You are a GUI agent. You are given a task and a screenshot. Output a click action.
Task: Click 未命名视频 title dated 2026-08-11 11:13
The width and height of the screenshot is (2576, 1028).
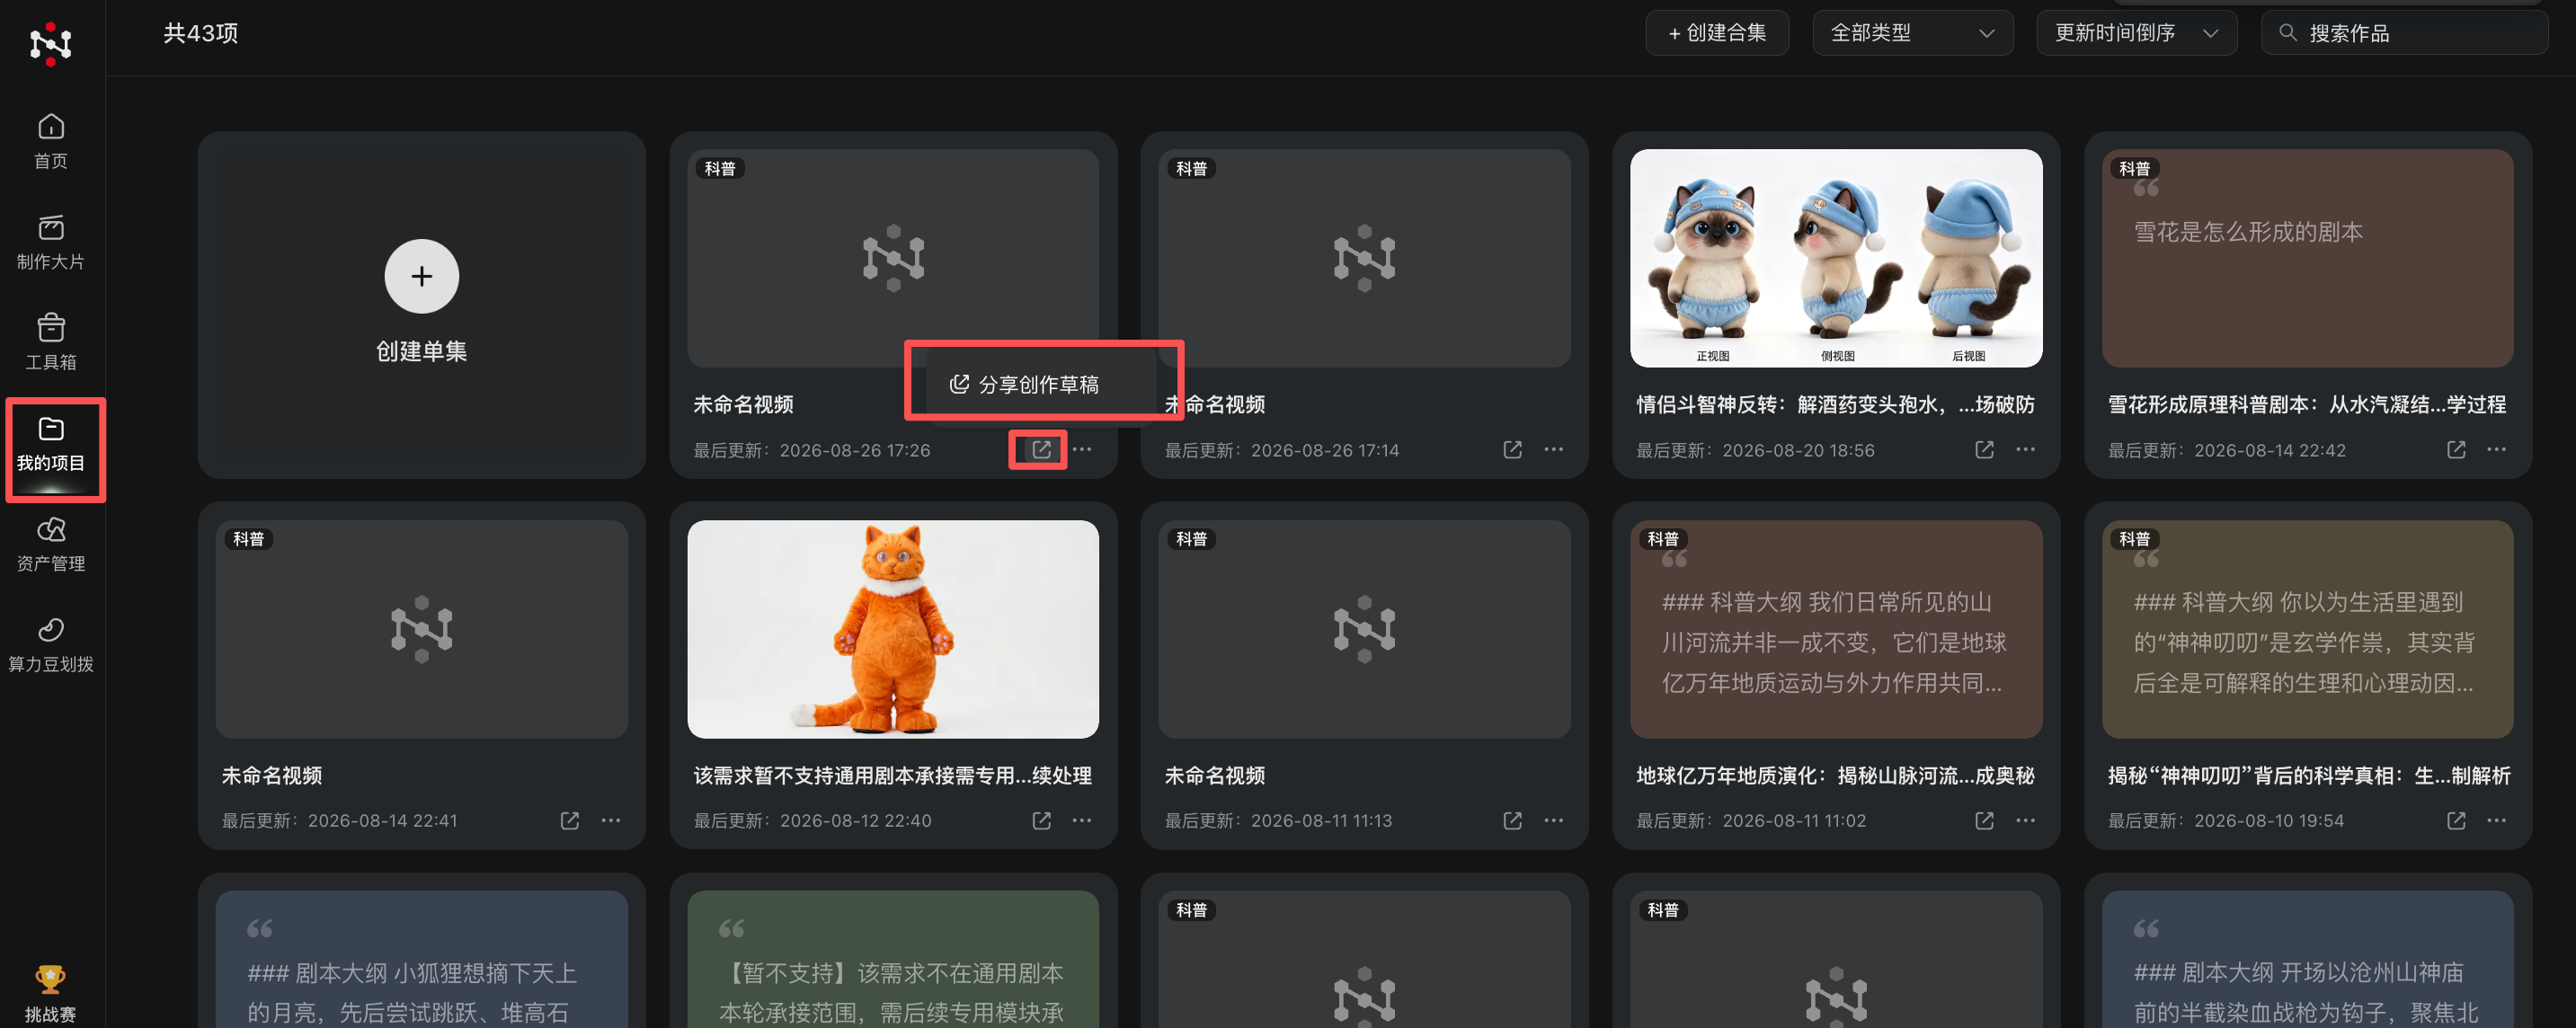(x=1214, y=775)
